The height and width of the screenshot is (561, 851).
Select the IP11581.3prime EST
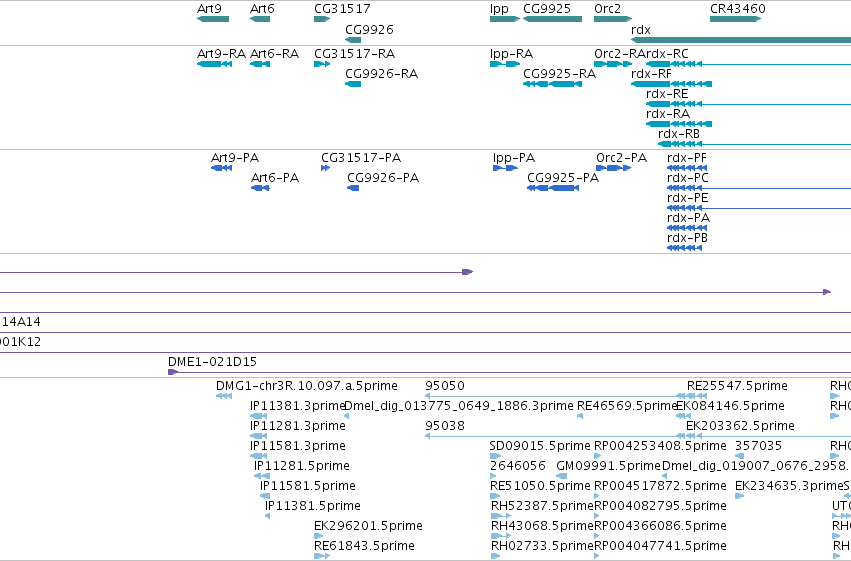coord(258,456)
